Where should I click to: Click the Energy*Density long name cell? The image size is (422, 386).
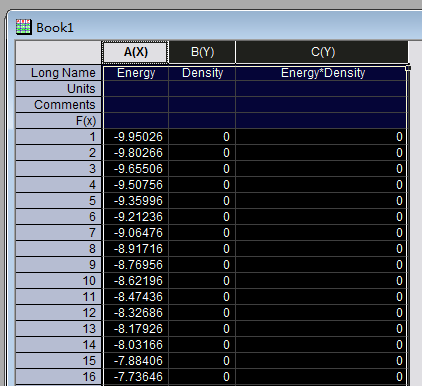pyautogui.click(x=321, y=73)
